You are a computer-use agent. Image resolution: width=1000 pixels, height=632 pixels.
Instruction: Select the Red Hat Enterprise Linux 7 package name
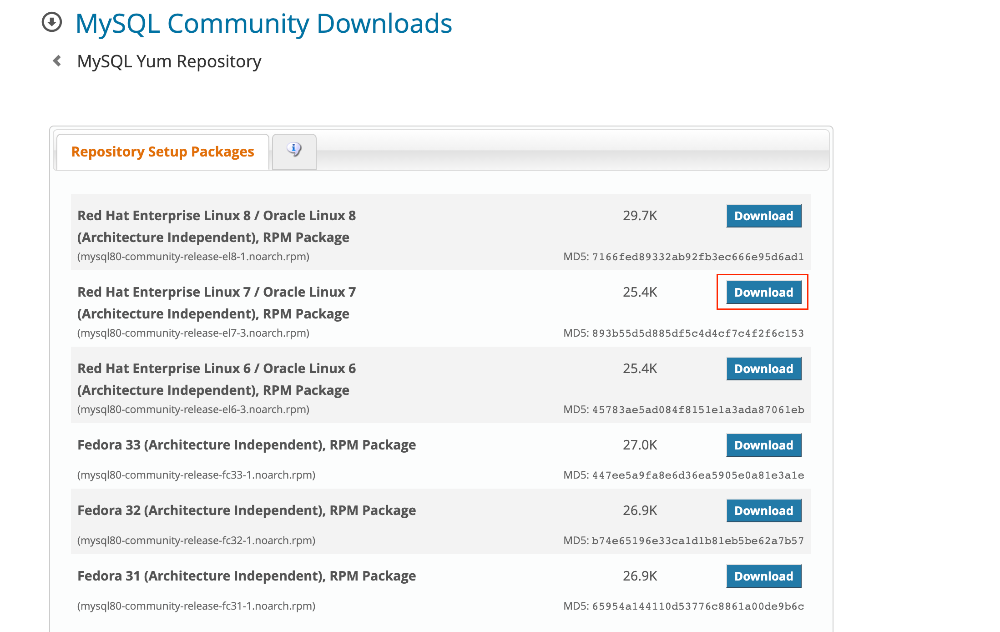[216, 303]
